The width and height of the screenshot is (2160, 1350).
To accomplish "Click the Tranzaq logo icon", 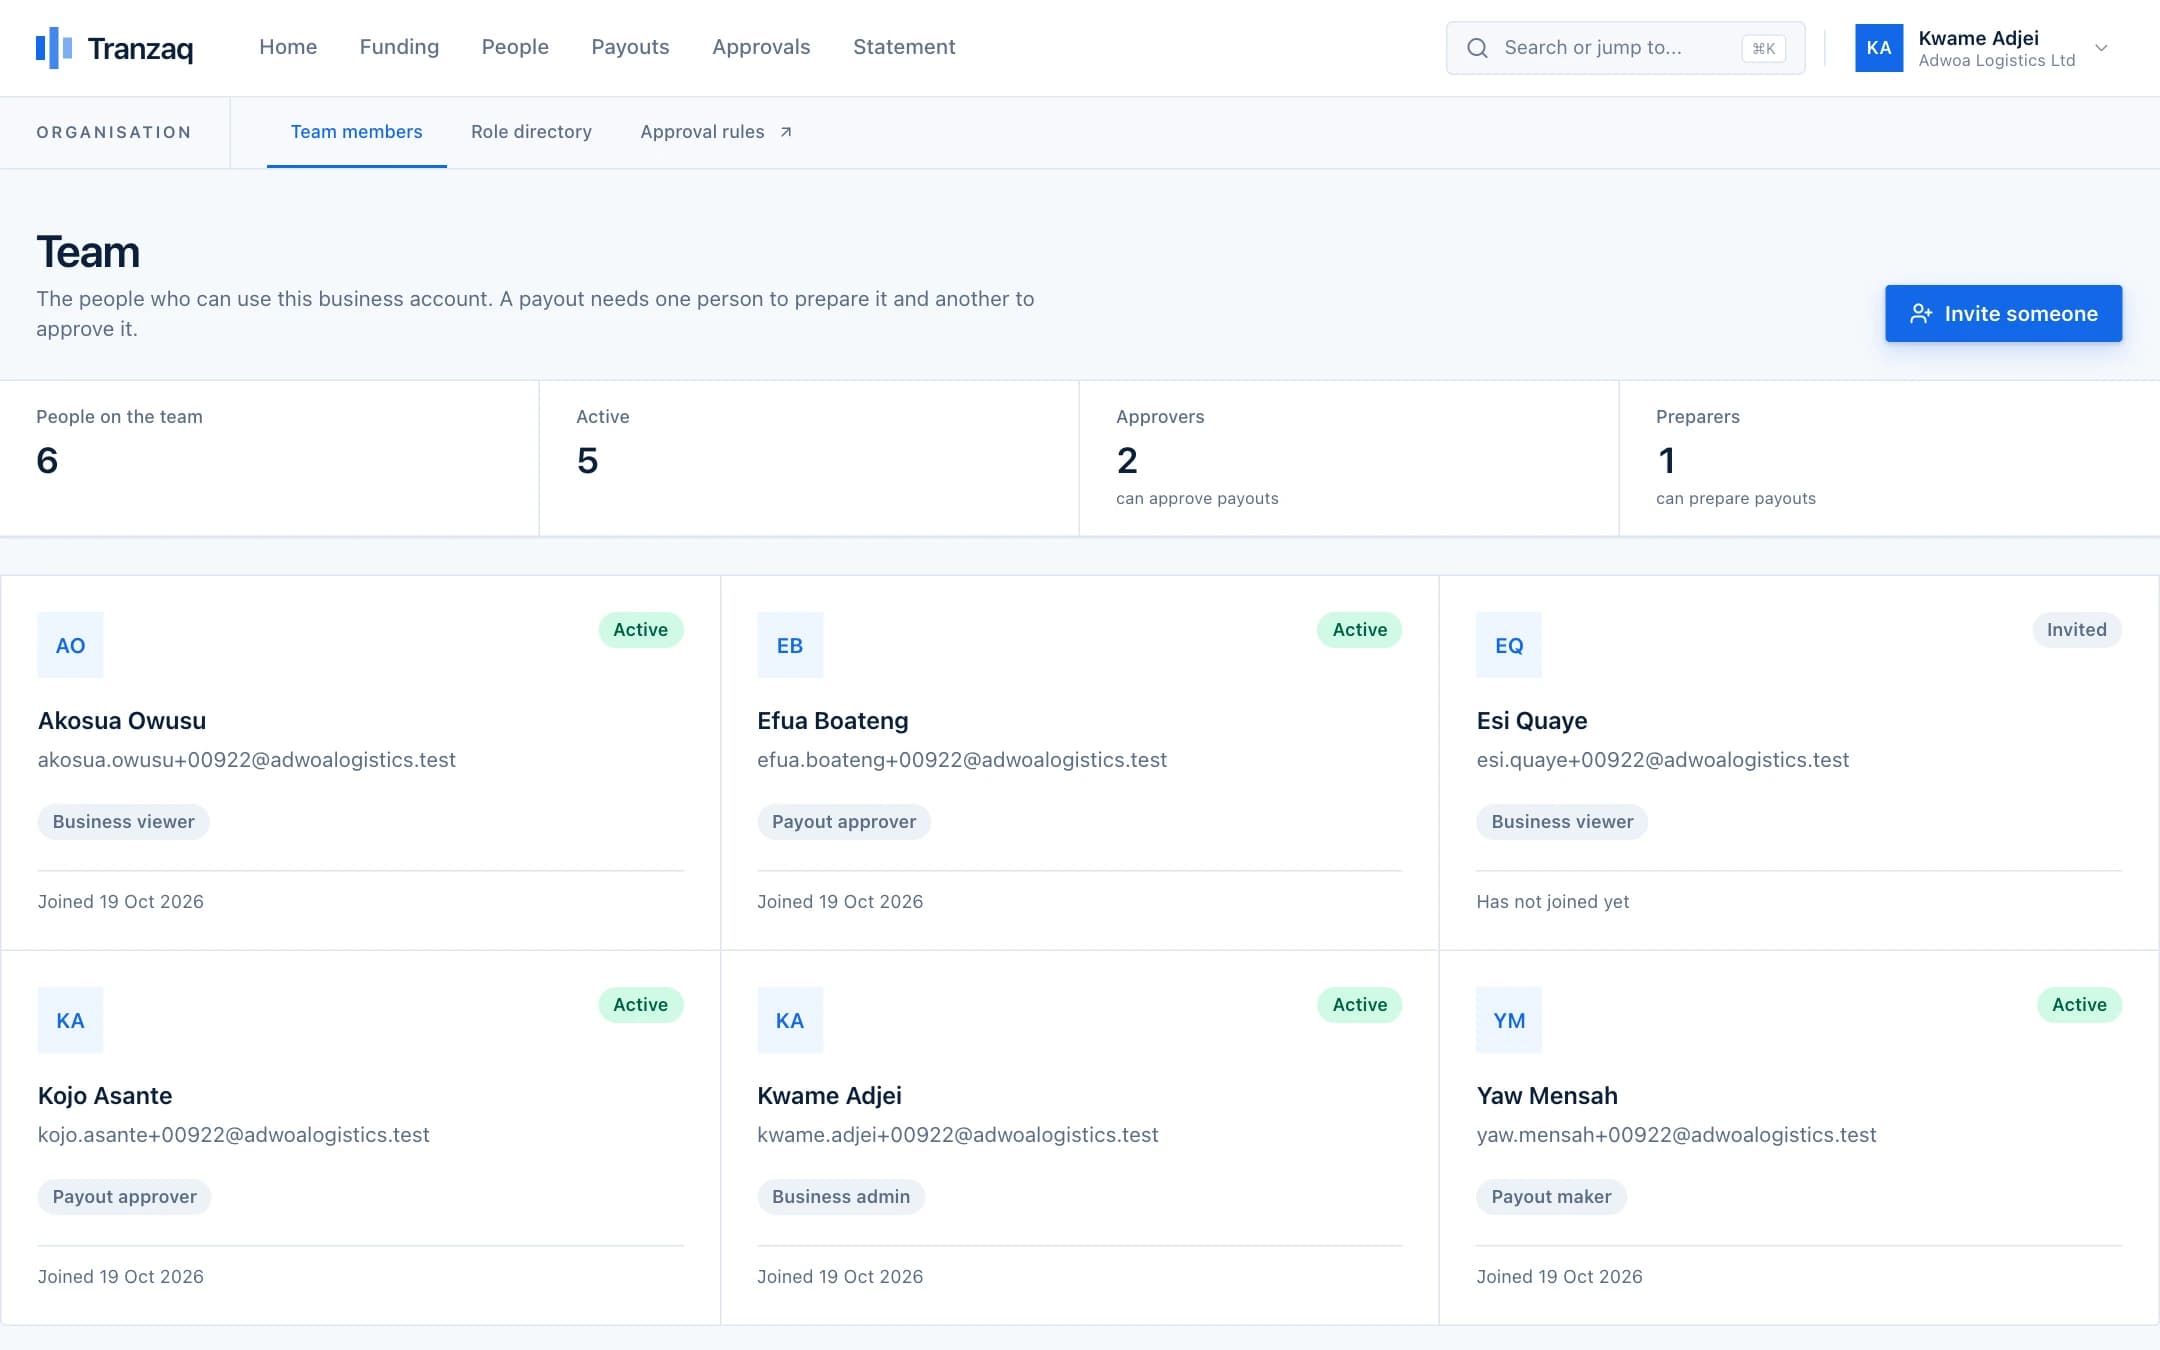I will click(54, 47).
